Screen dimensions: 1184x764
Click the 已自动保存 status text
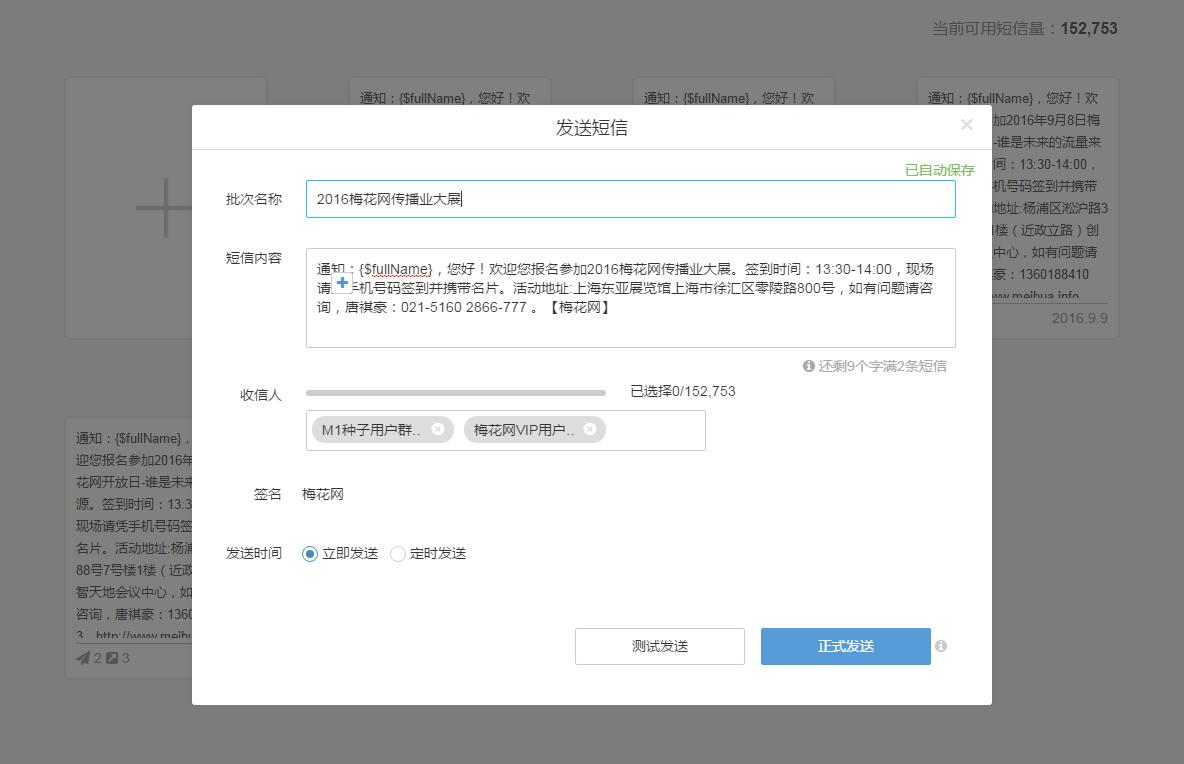(939, 170)
